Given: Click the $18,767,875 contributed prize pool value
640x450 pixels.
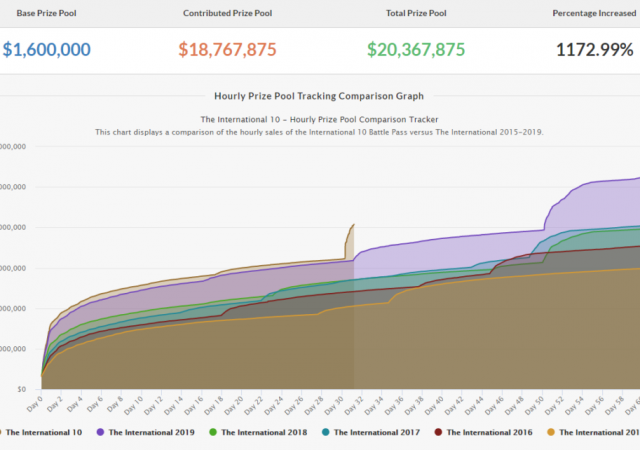Looking at the screenshot, I should [x=227, y=49].
